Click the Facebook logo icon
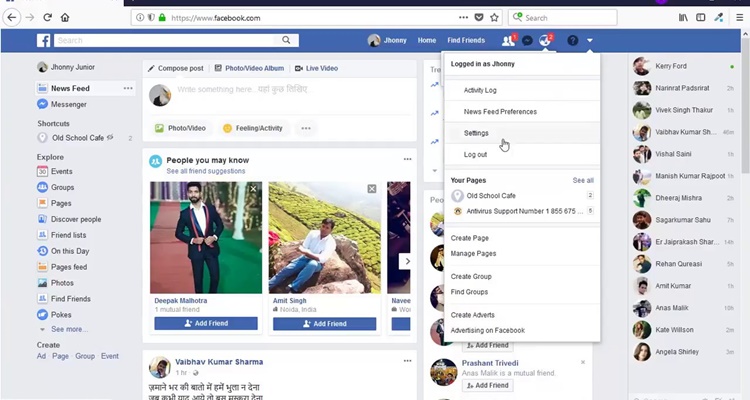750x400 pixels. [44, 40]
